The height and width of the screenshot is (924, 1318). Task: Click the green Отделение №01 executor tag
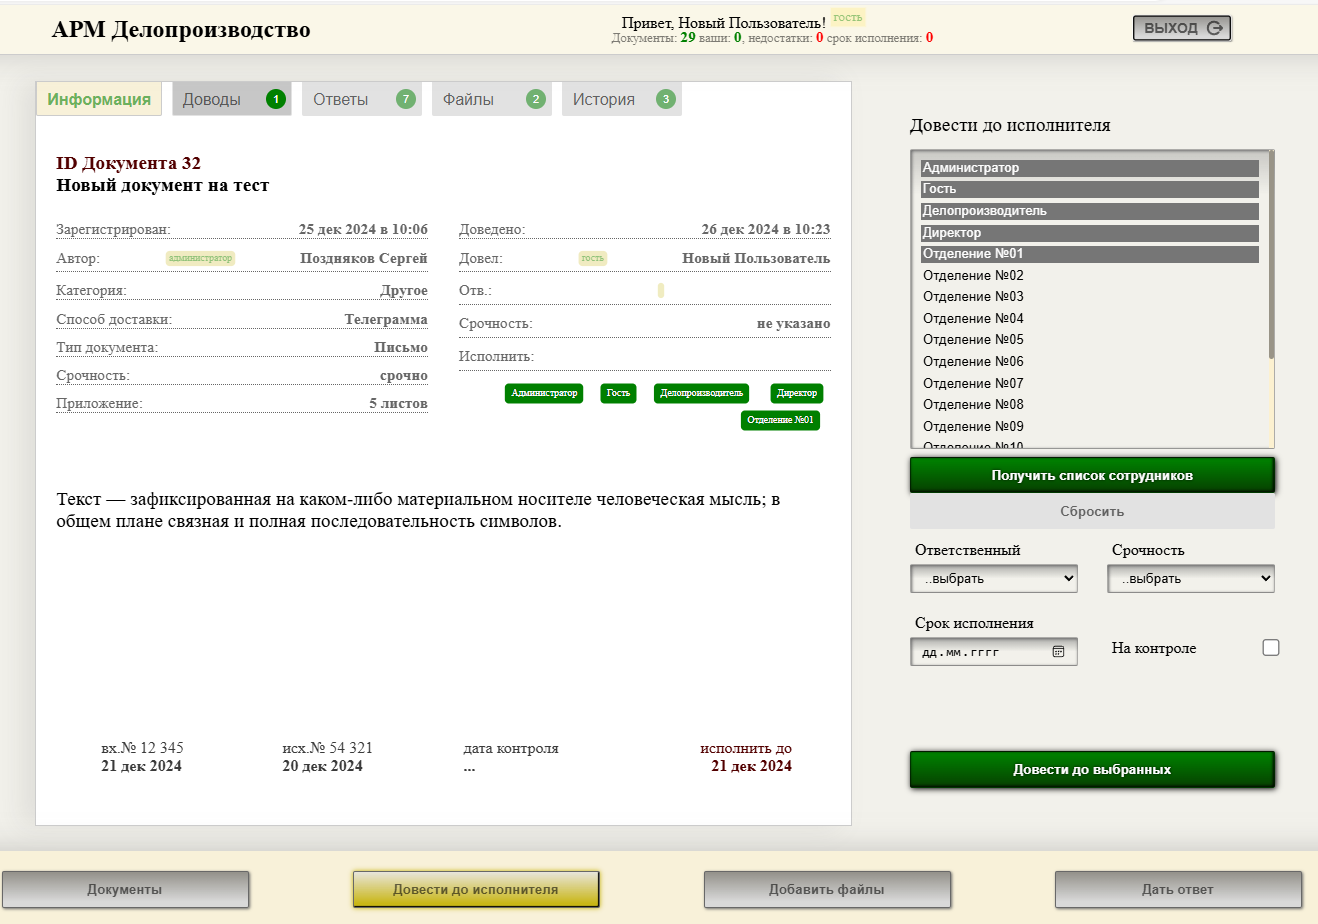click(780, 420)
